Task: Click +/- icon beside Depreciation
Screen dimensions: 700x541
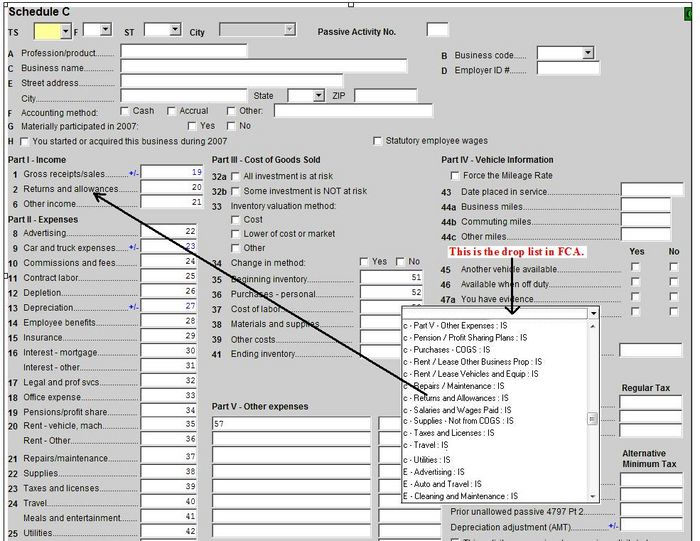Action: click(x=133, y=307)
